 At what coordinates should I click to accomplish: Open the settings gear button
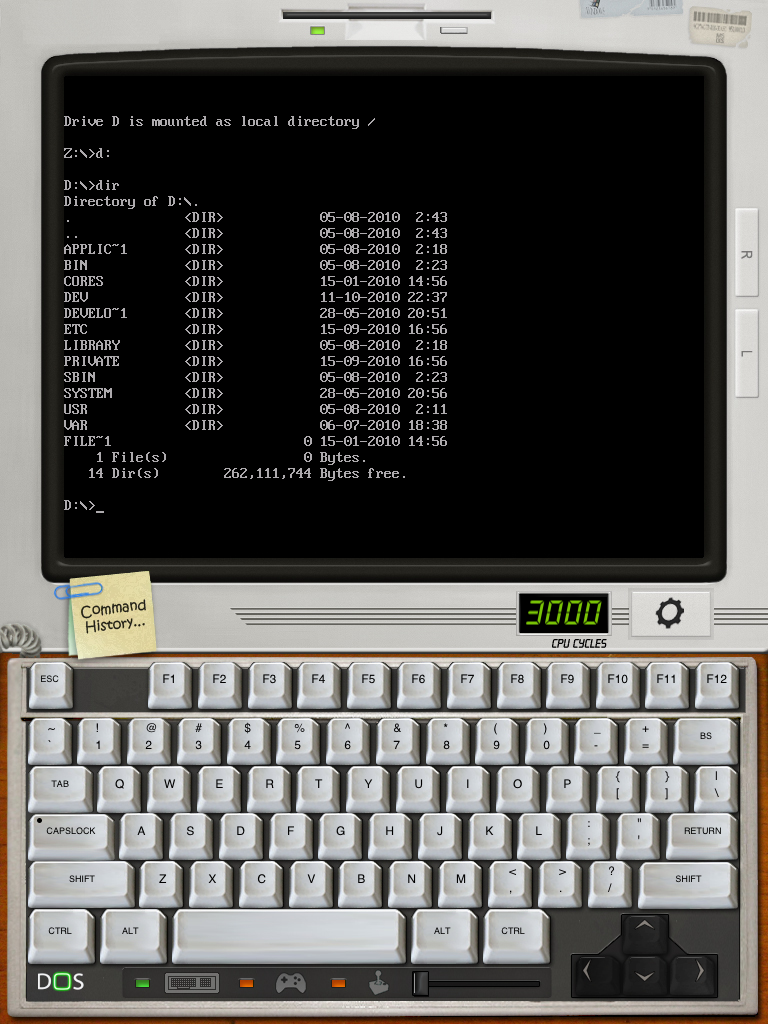tap(670, 613)
